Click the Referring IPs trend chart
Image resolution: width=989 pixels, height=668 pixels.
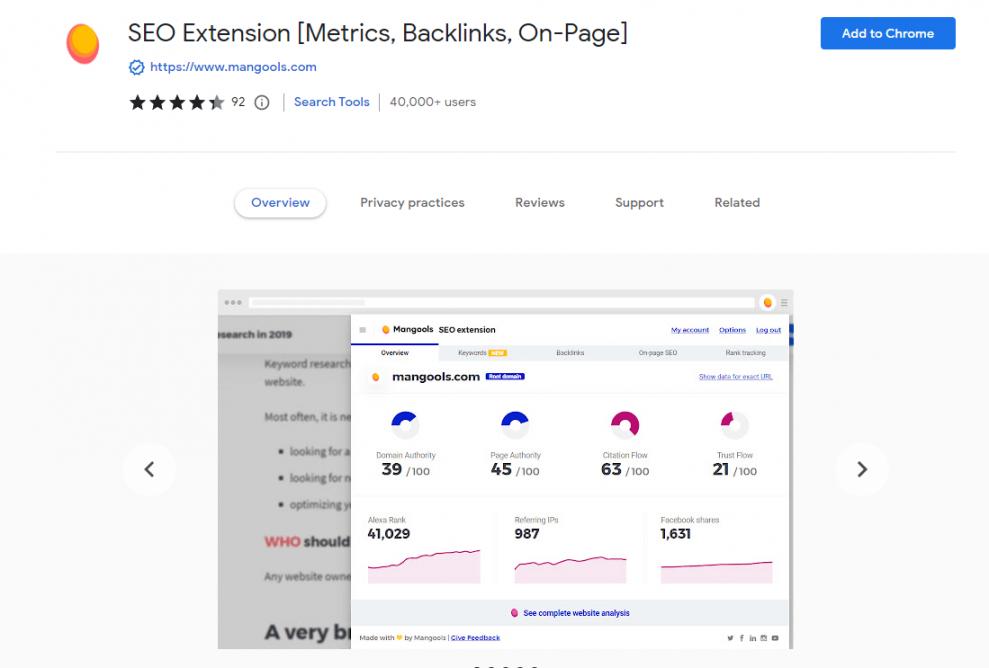[570, 570]
